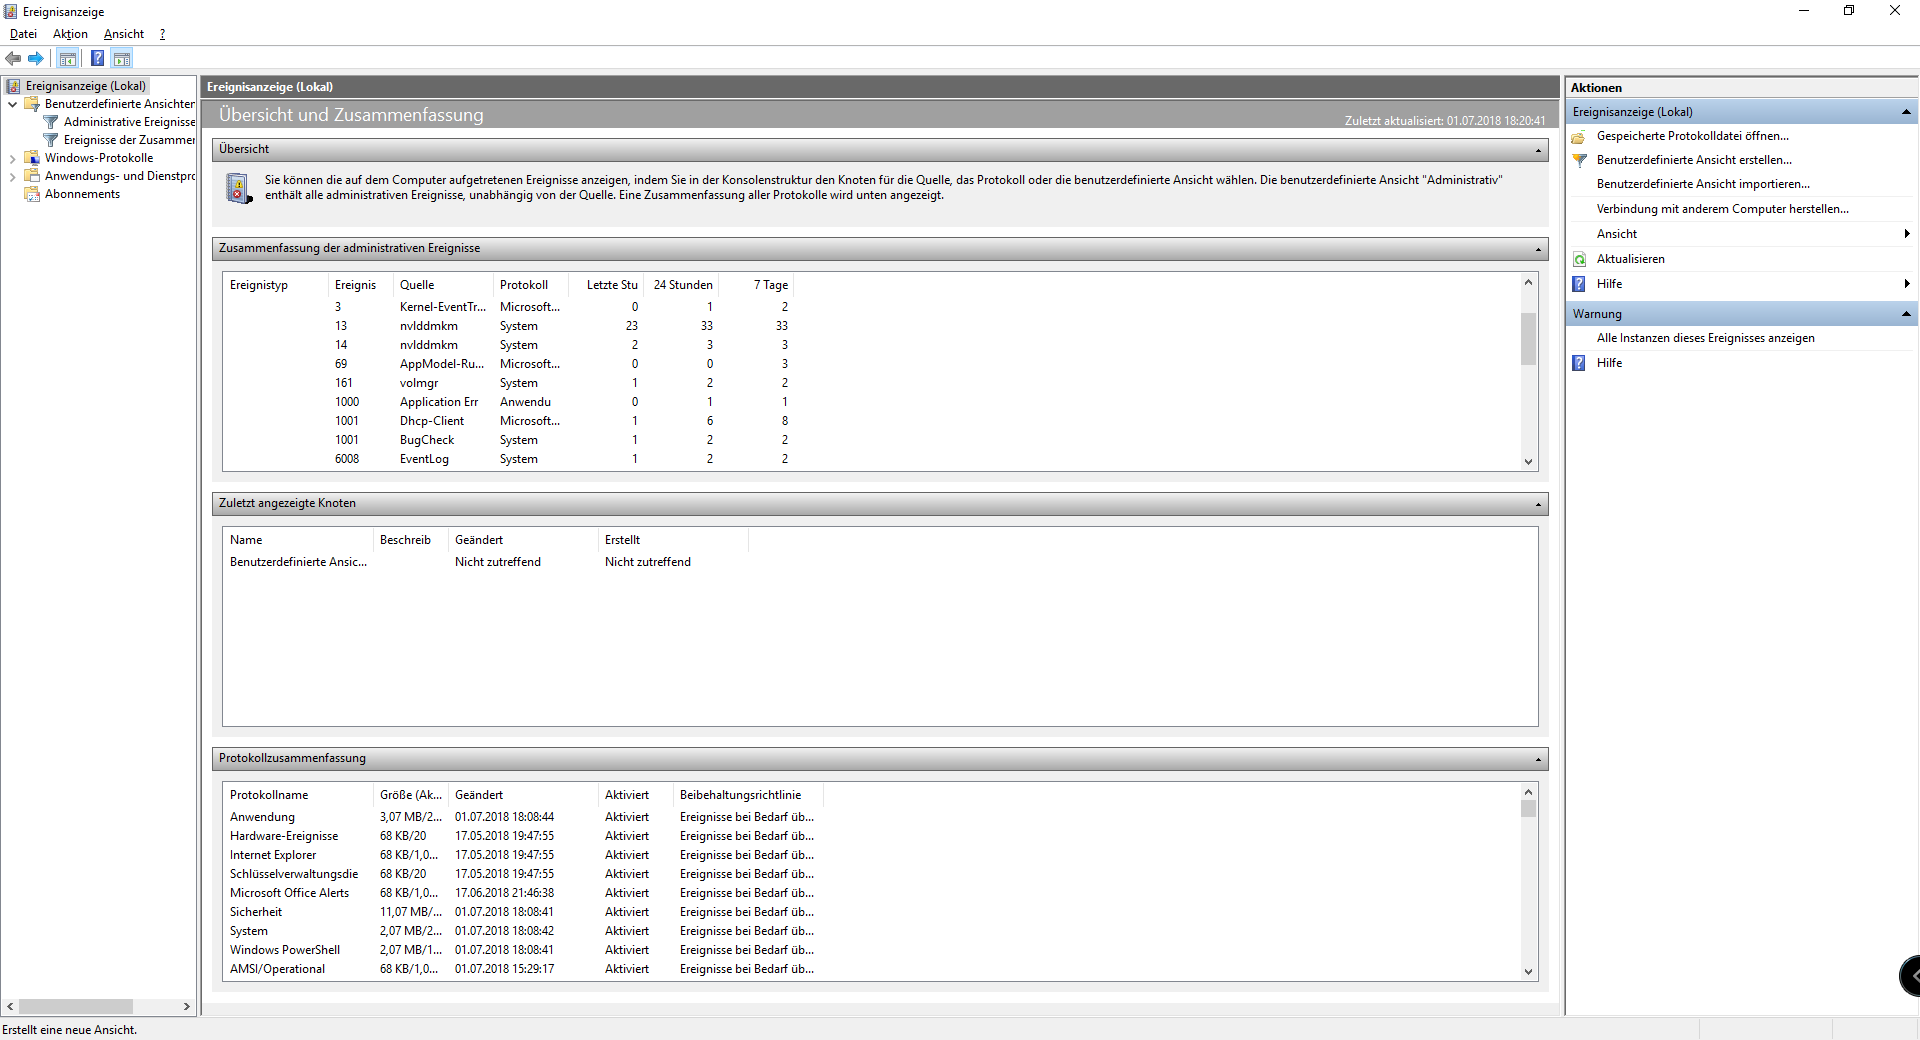Collapse Benutzerdefinierte Ansichten tree node
This screenshot has width=1920, height=1040.
pos(12,104)
